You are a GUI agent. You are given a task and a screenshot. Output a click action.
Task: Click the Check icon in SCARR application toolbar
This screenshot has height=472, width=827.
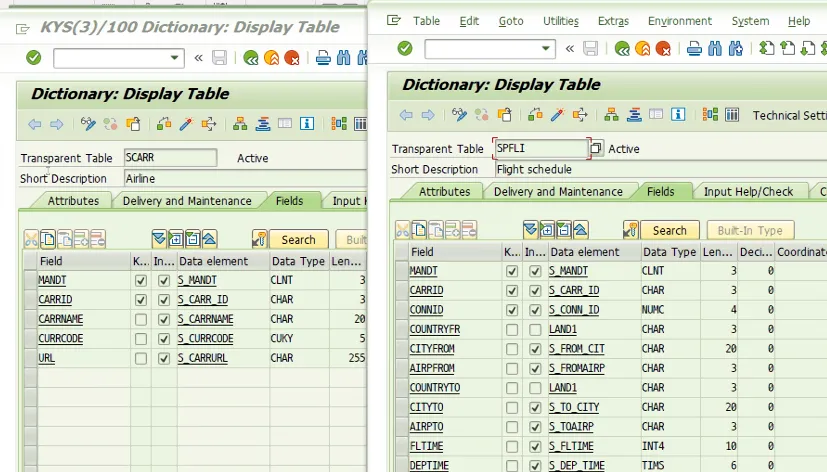pos(164,124)
